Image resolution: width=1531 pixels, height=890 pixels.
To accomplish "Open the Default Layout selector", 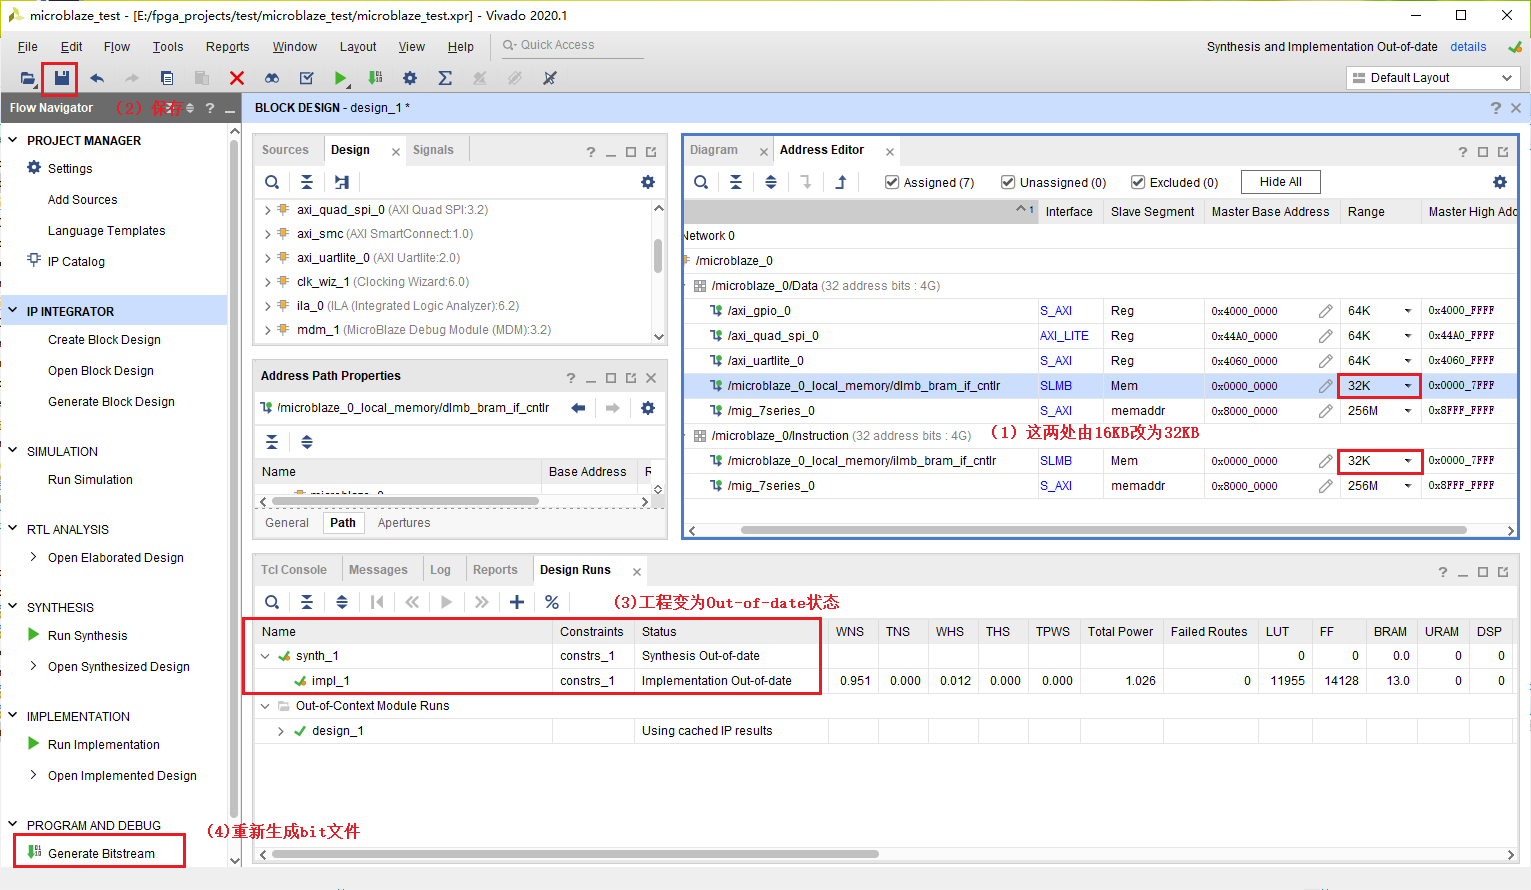I will 1432,77.
